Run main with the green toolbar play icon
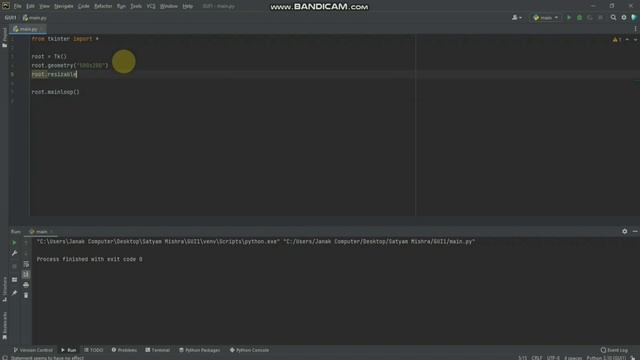 coord(569,18)
